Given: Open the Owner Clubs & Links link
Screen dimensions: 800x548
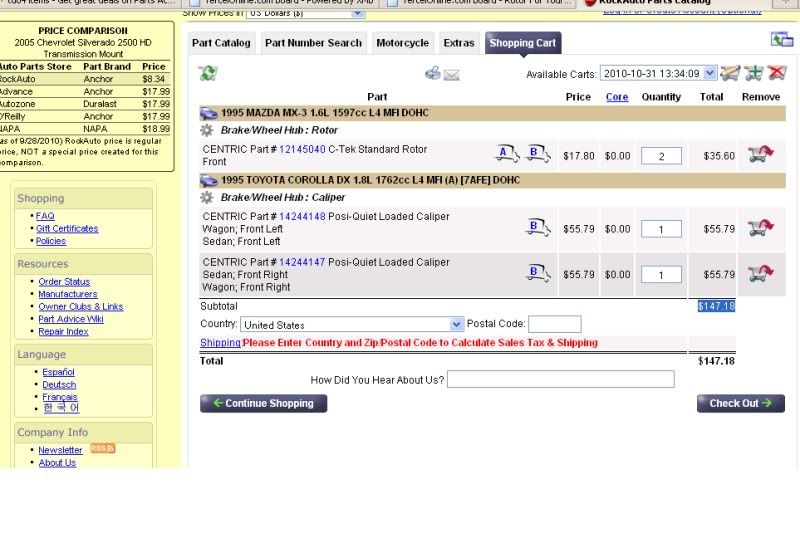Looking at the screenshot, I should pos(81,307).
